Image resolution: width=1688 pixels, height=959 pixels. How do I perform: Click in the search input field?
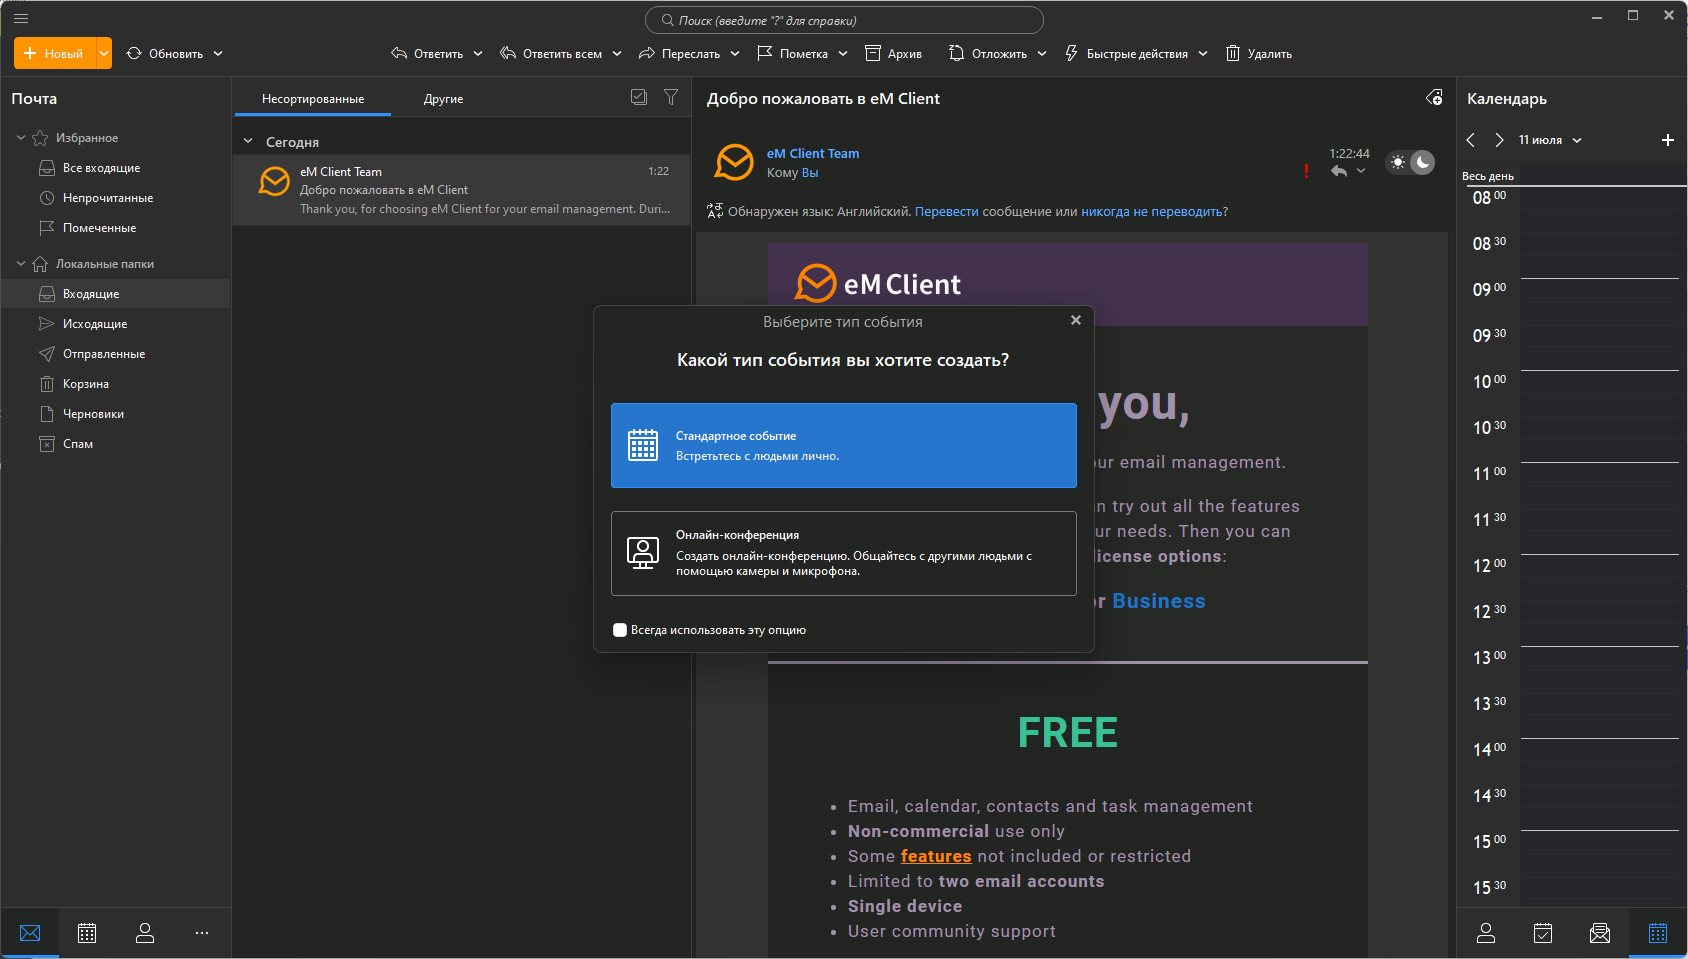point(844,20)
